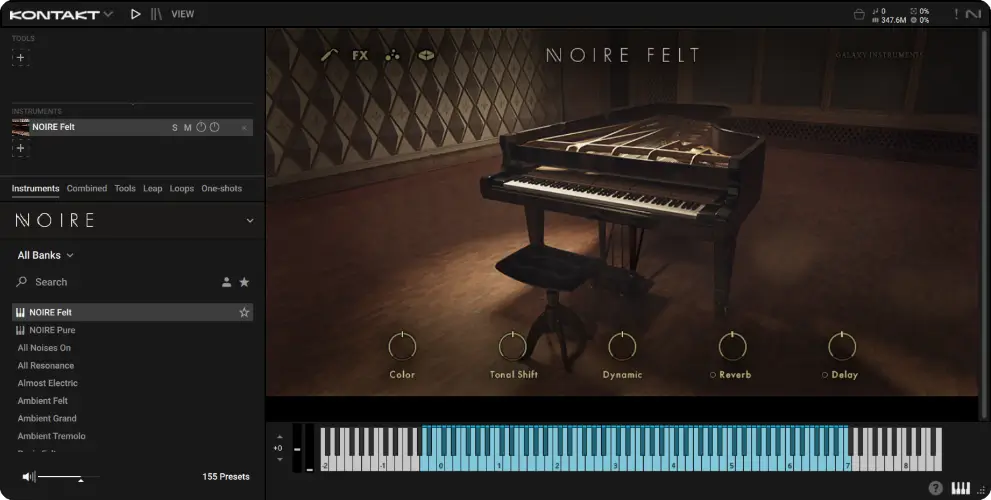Image resolution: width=991 pixels, height=500 pixels.
Task: Enable the Reverb effect toggle
Action: tap(712, 375)
